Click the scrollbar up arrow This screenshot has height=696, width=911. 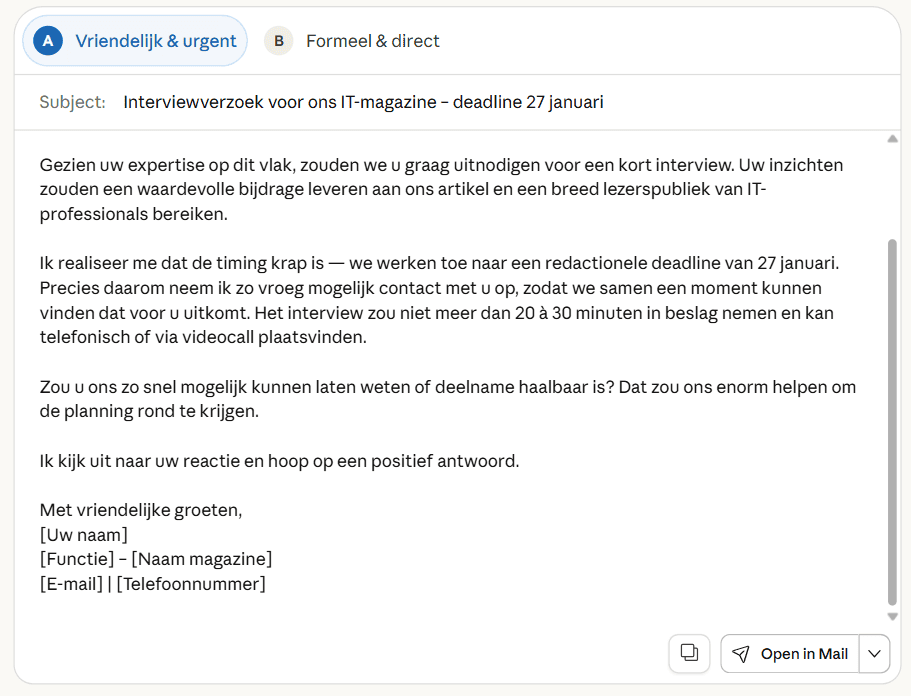[892, 139]
